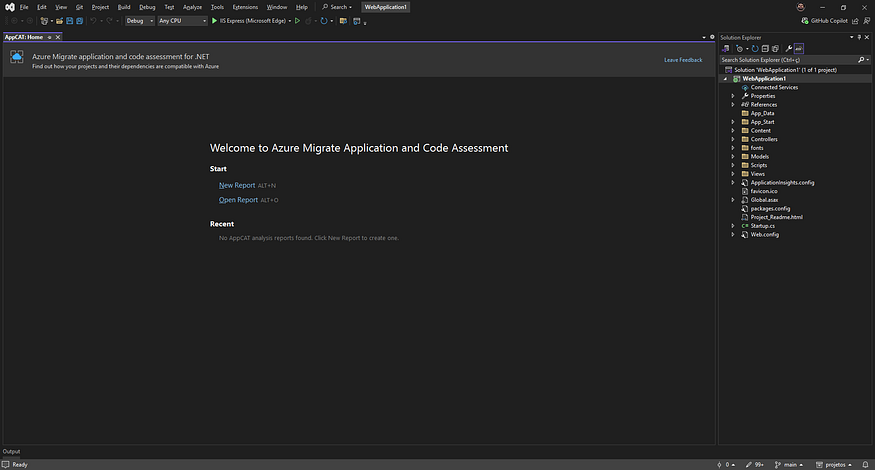Viewport: 875px width, 470px height.
Task: Select Global.asax in Solution Explorer
Action: (x=764, y=200)
